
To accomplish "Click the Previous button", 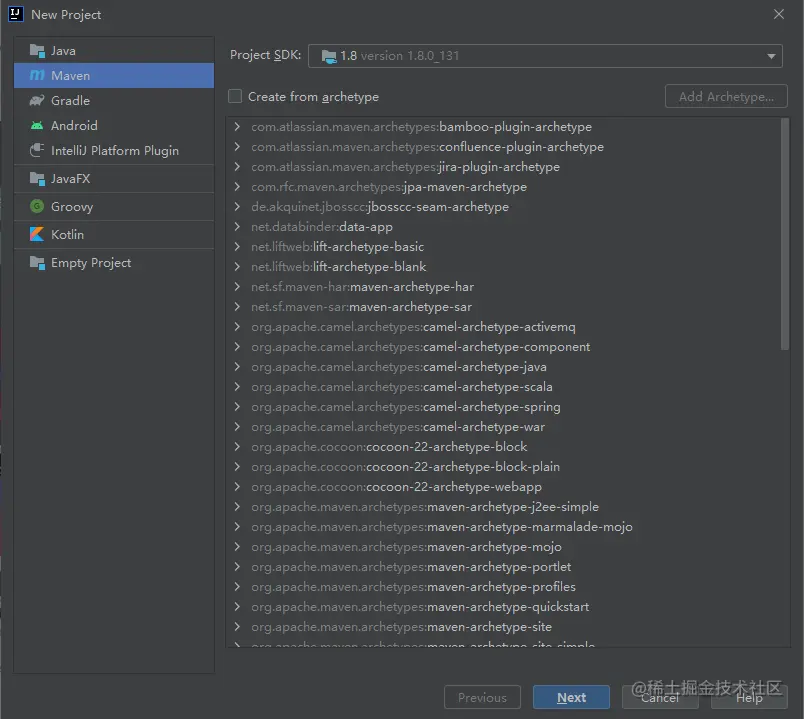I will coord(482,697).
